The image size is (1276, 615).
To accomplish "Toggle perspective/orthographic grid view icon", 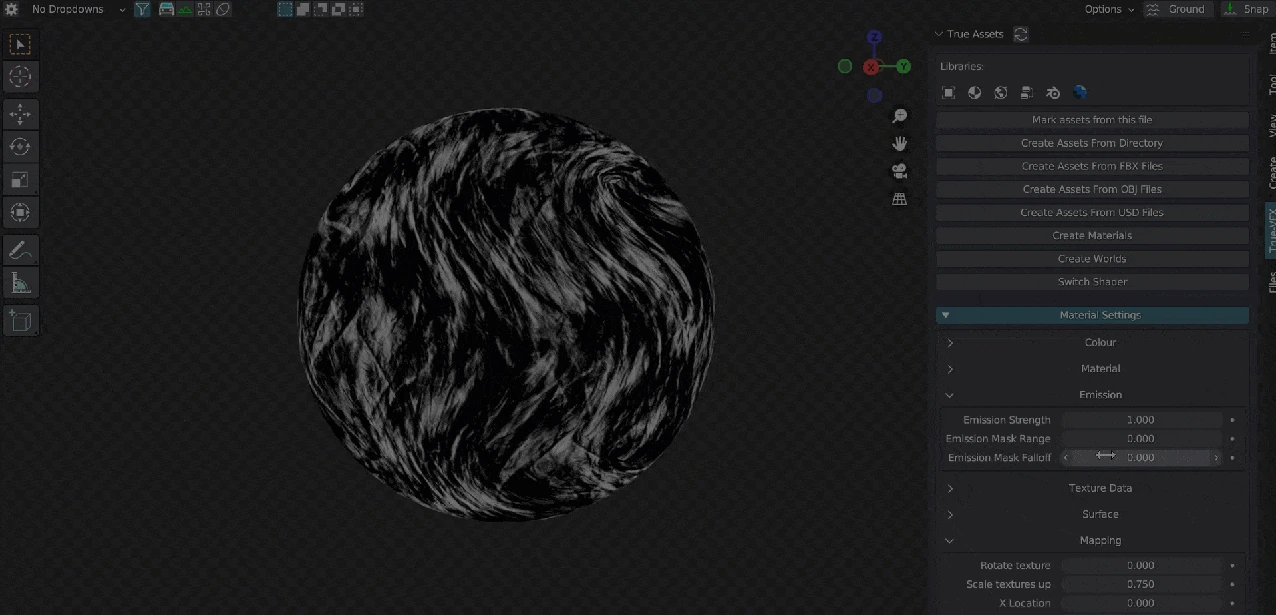I will [899, 199].
